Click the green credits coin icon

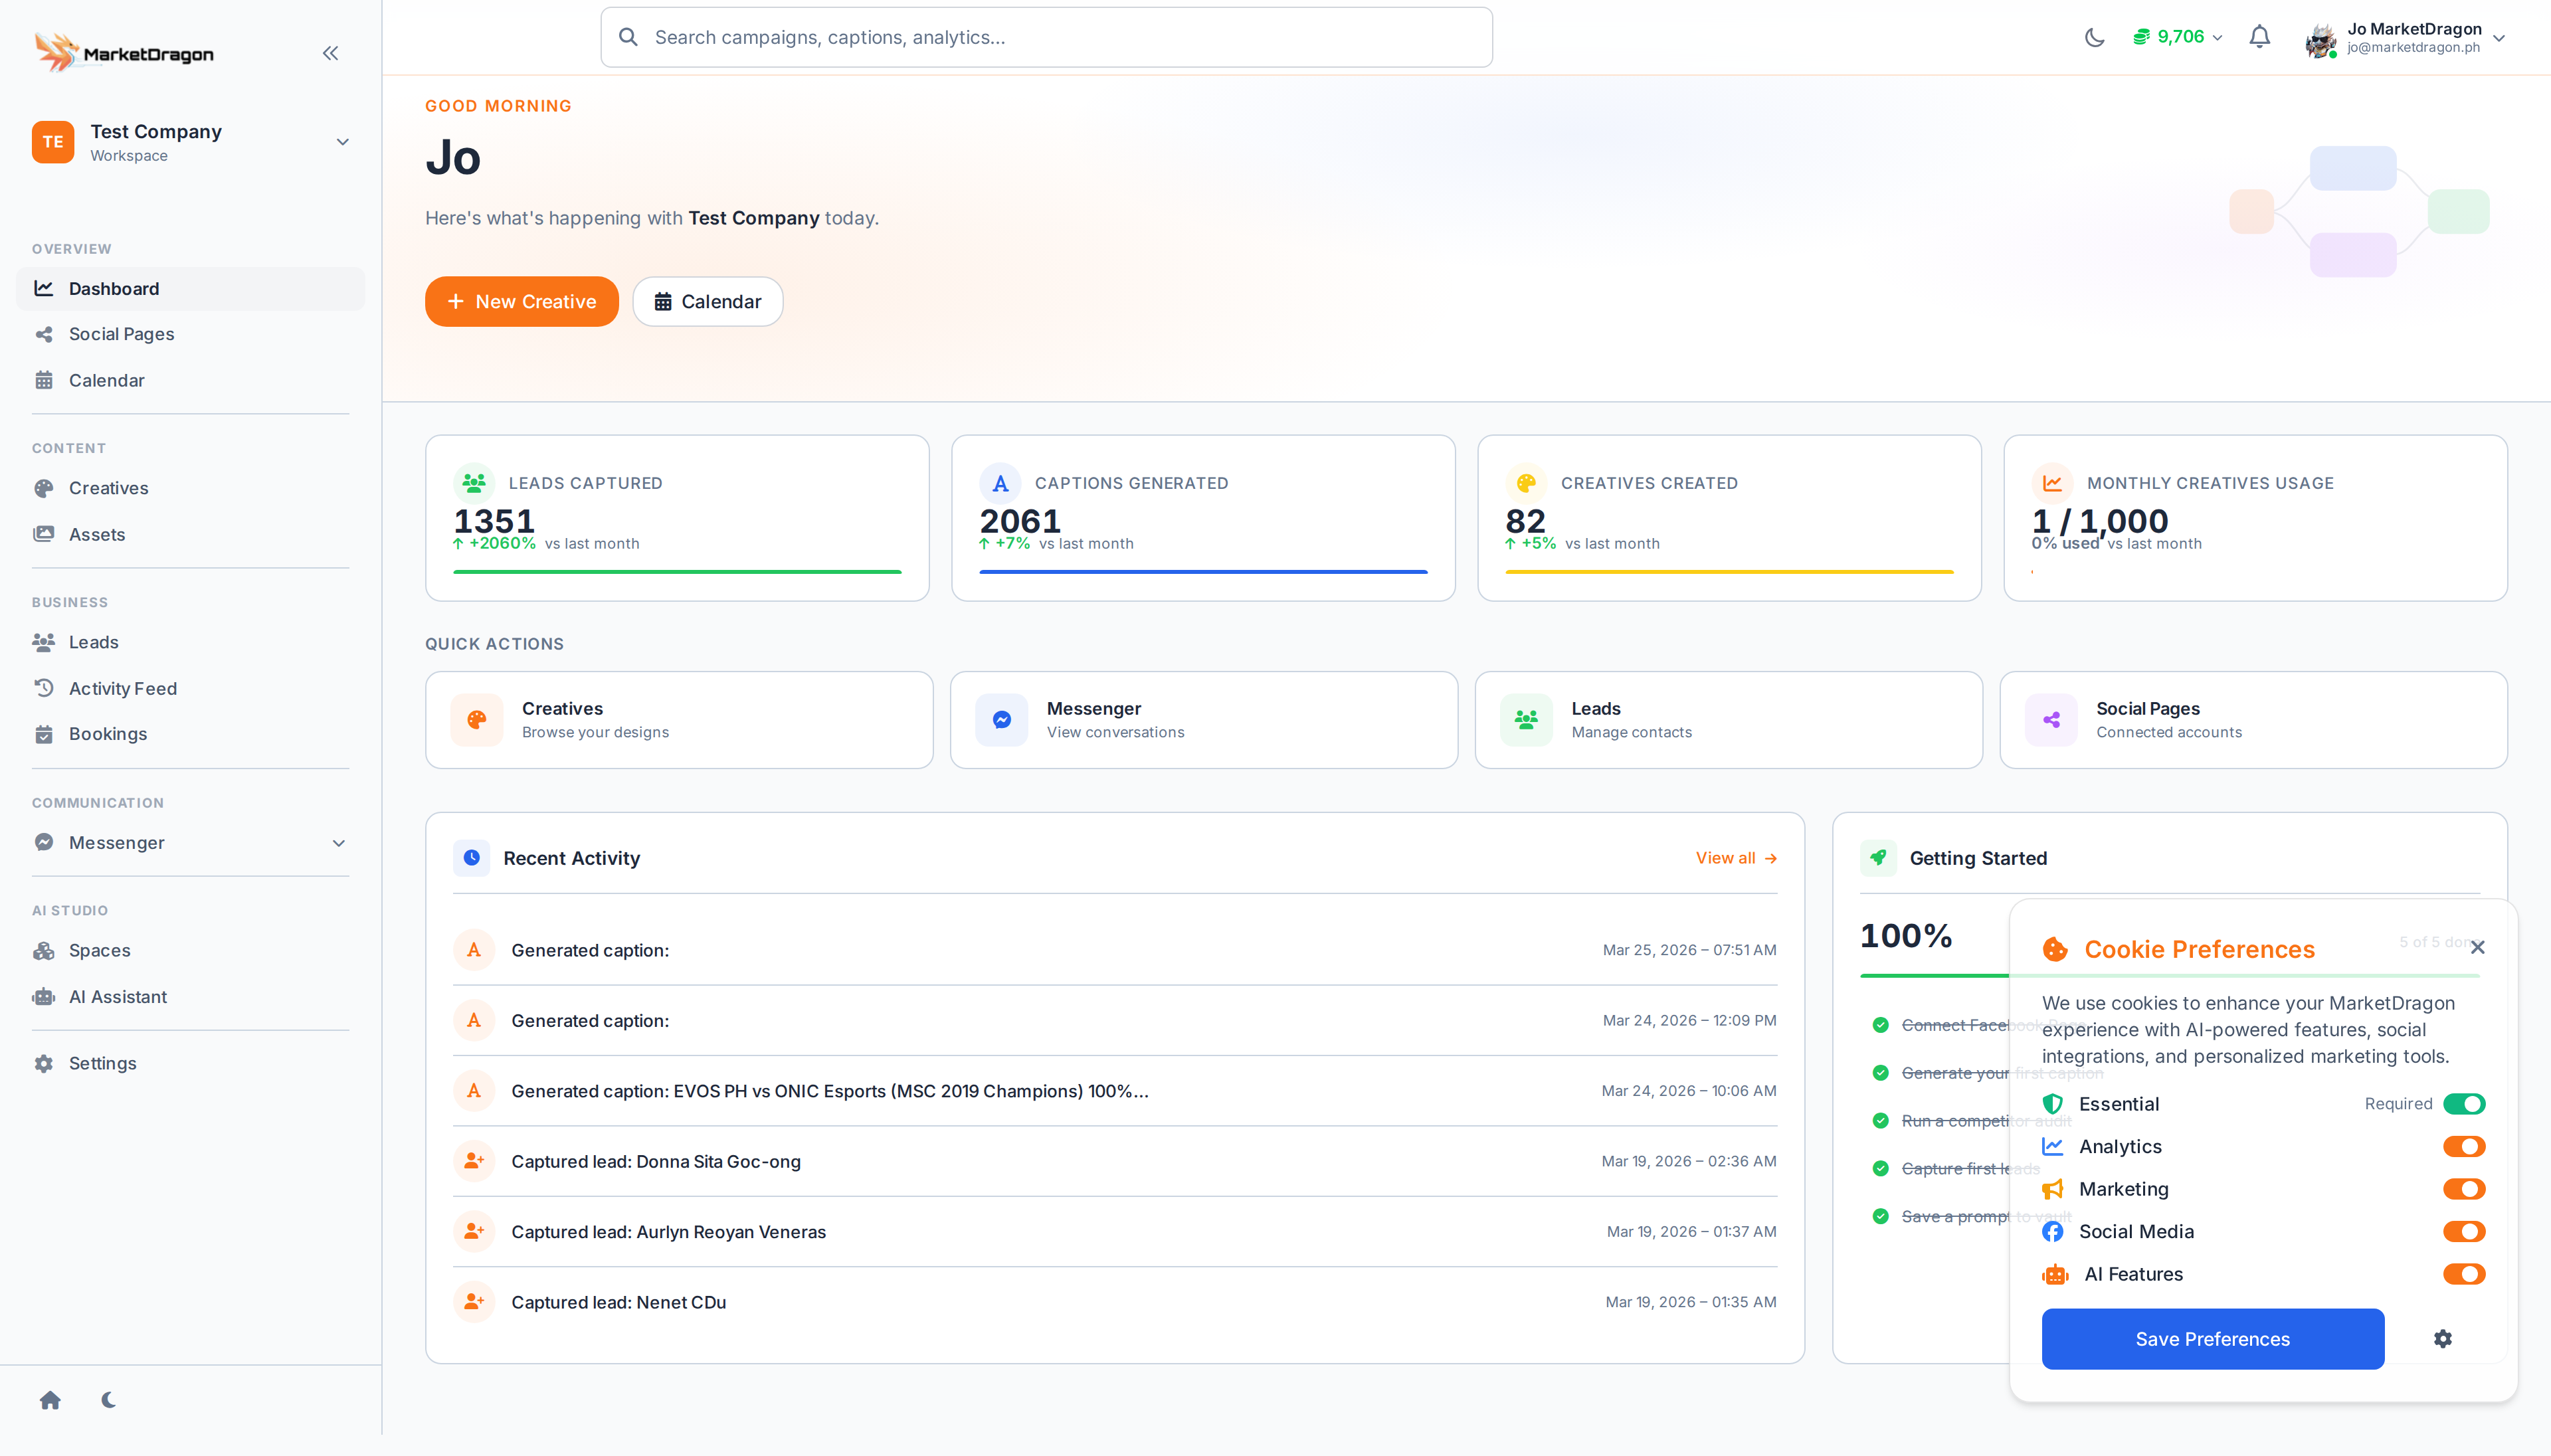click(2141, 37)
